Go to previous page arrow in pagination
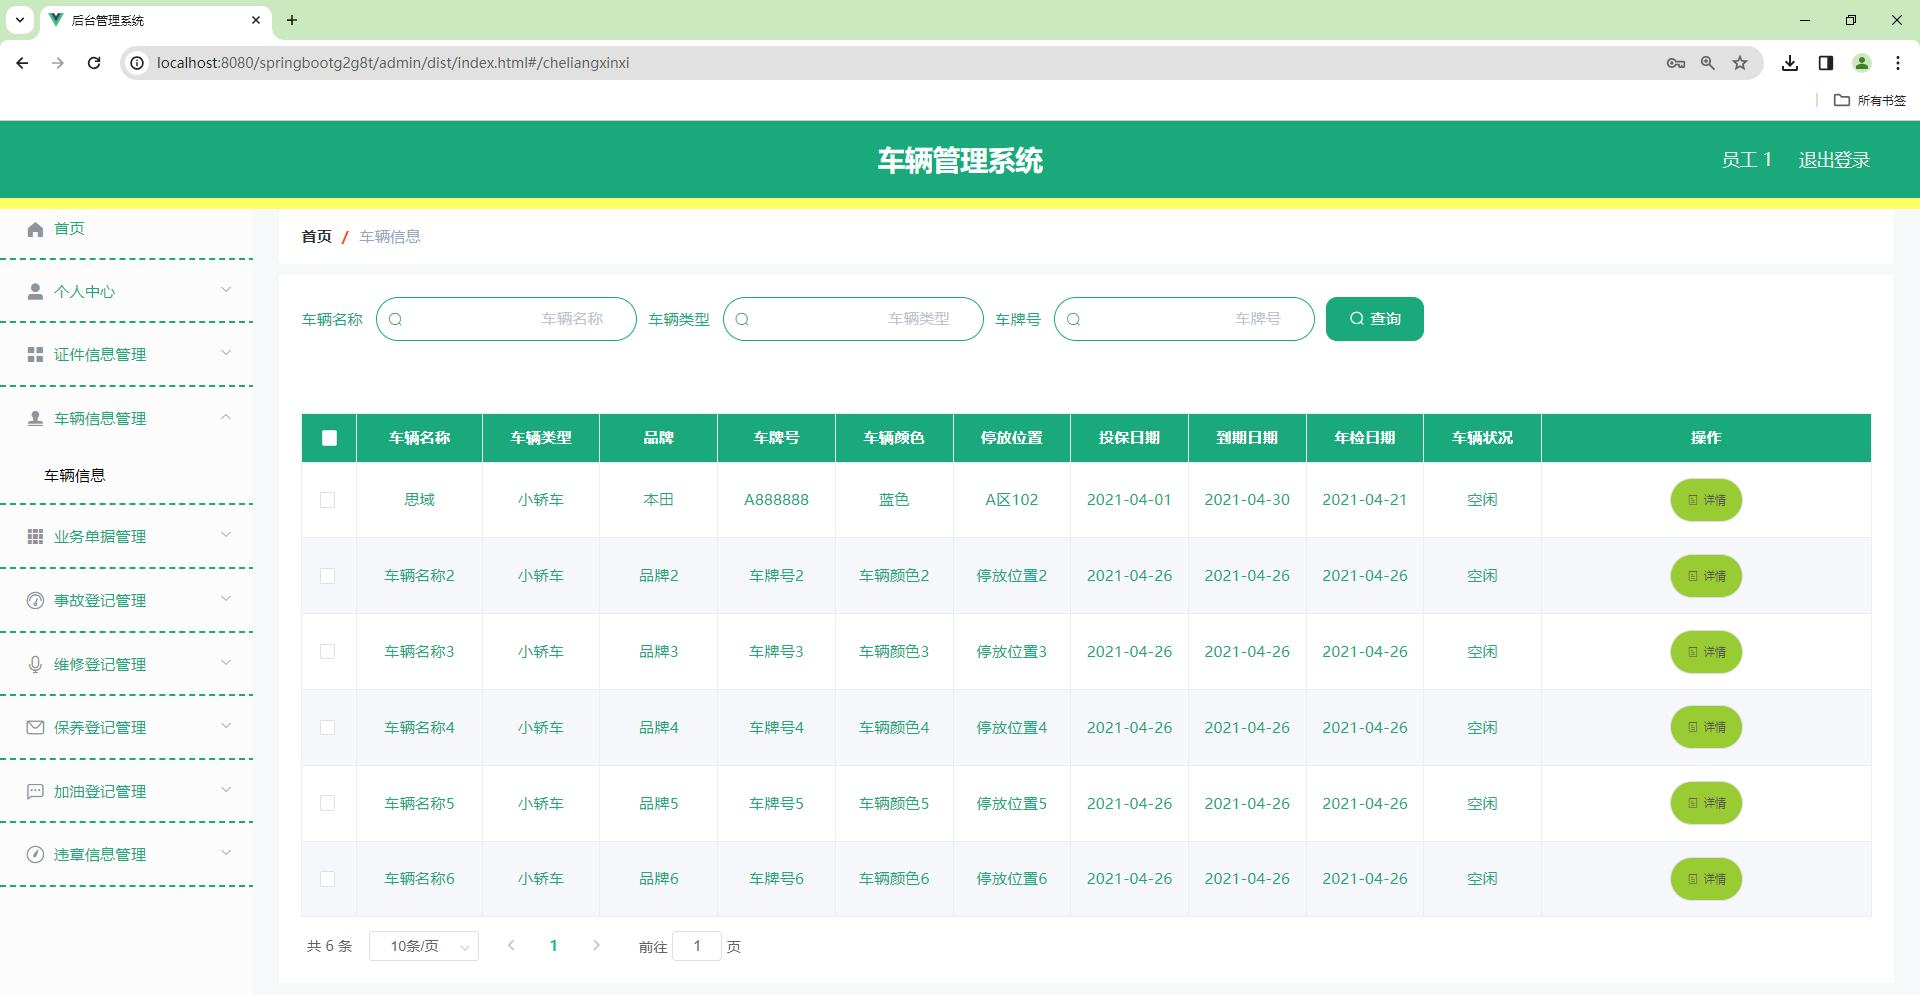The width and height of the screenshot is (1920, 995). pos(511,945)
